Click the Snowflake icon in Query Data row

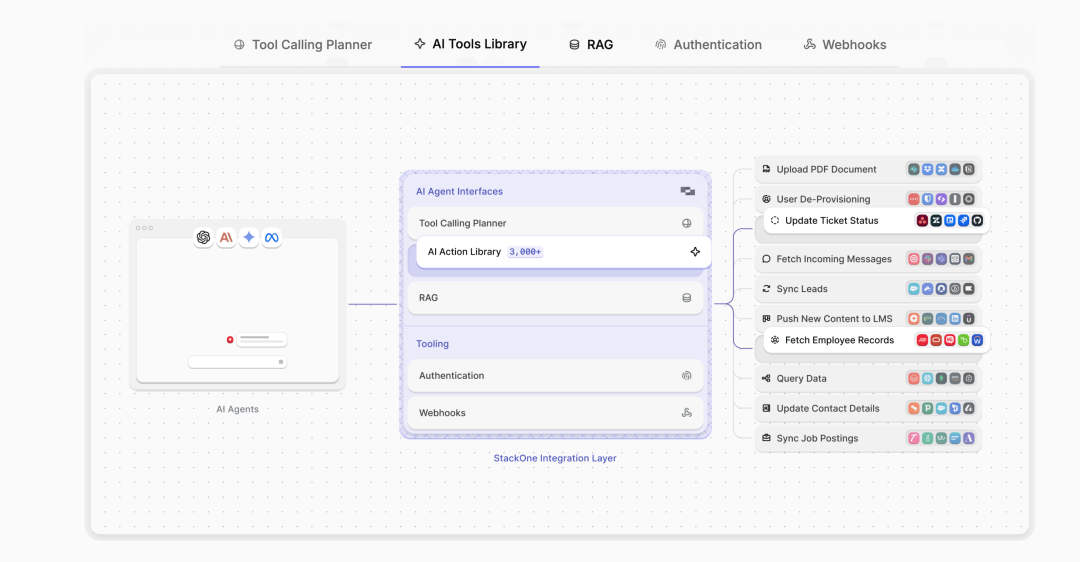(928, 378)
